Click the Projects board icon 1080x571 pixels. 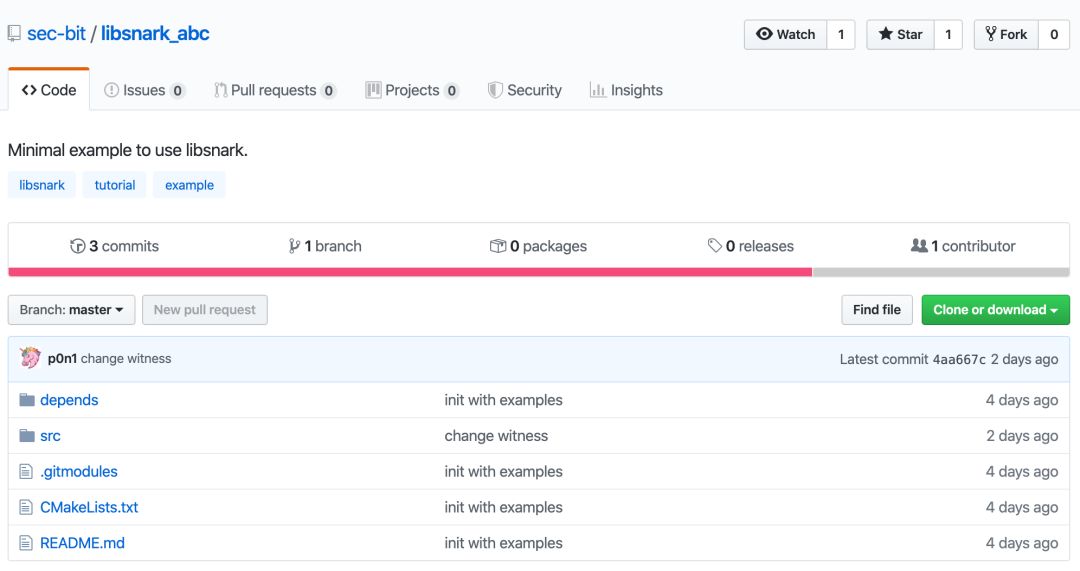pos(373,90)
